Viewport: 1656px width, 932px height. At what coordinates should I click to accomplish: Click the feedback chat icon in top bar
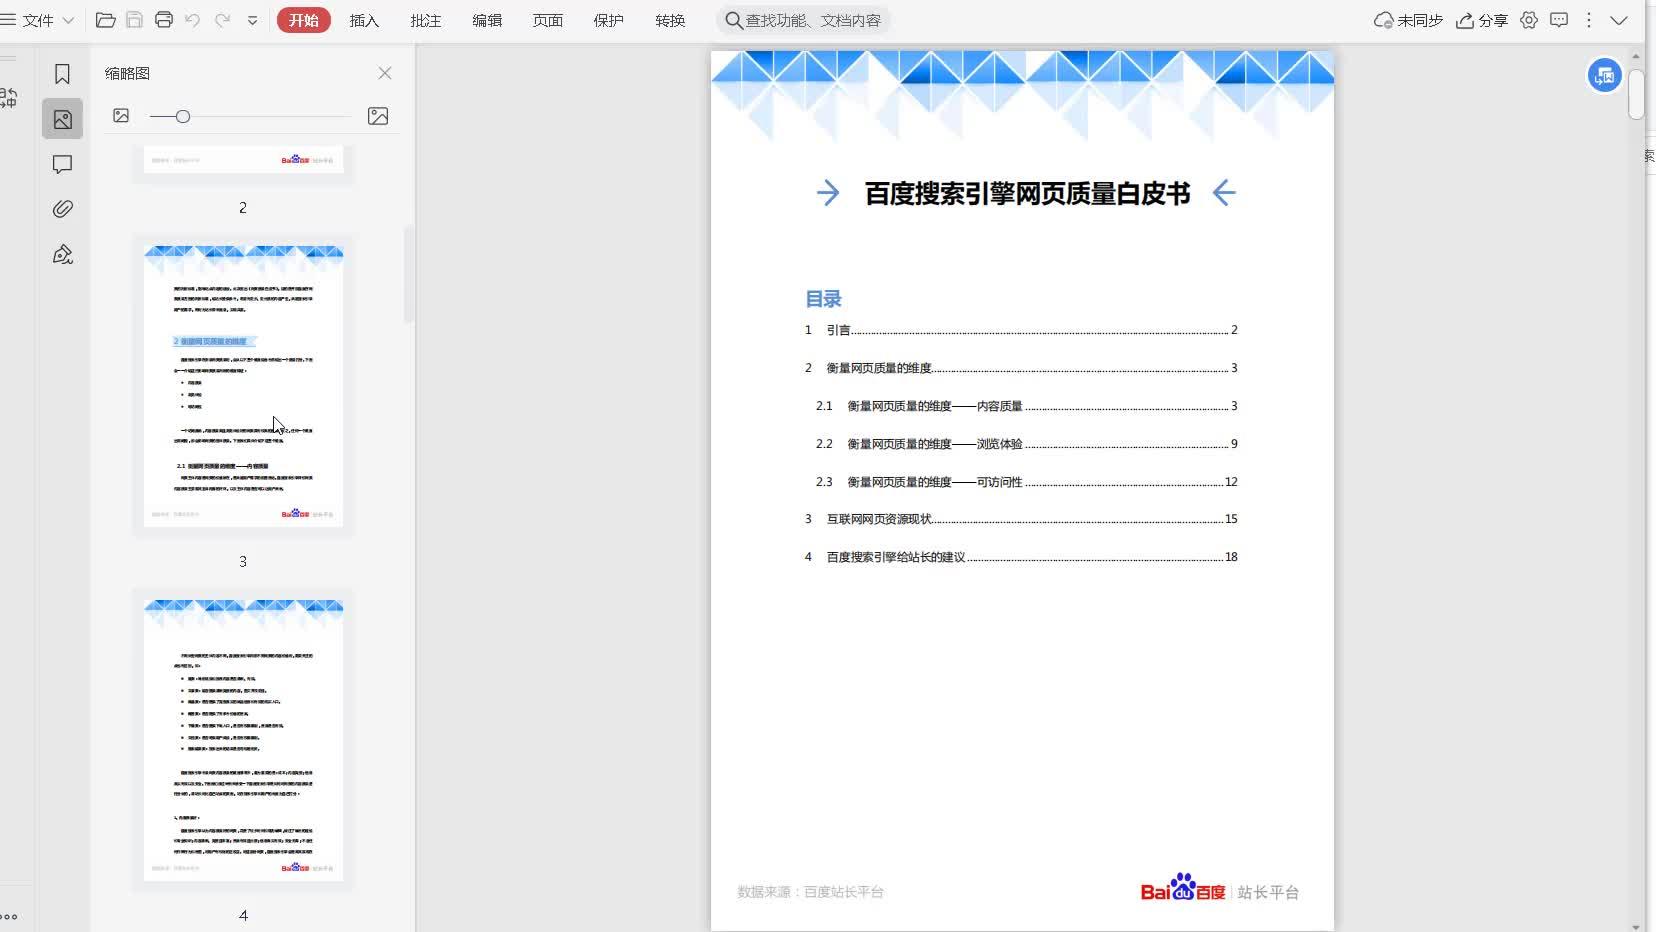1559,20
